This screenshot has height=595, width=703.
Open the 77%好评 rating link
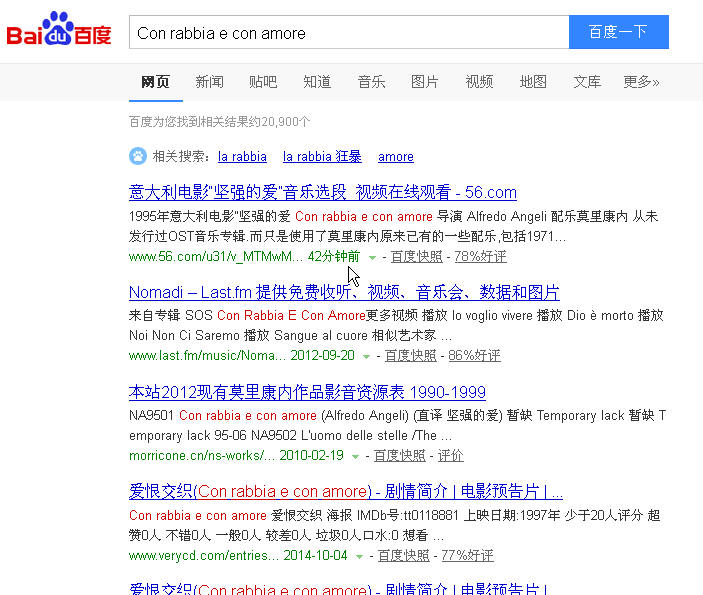[468, 556]
